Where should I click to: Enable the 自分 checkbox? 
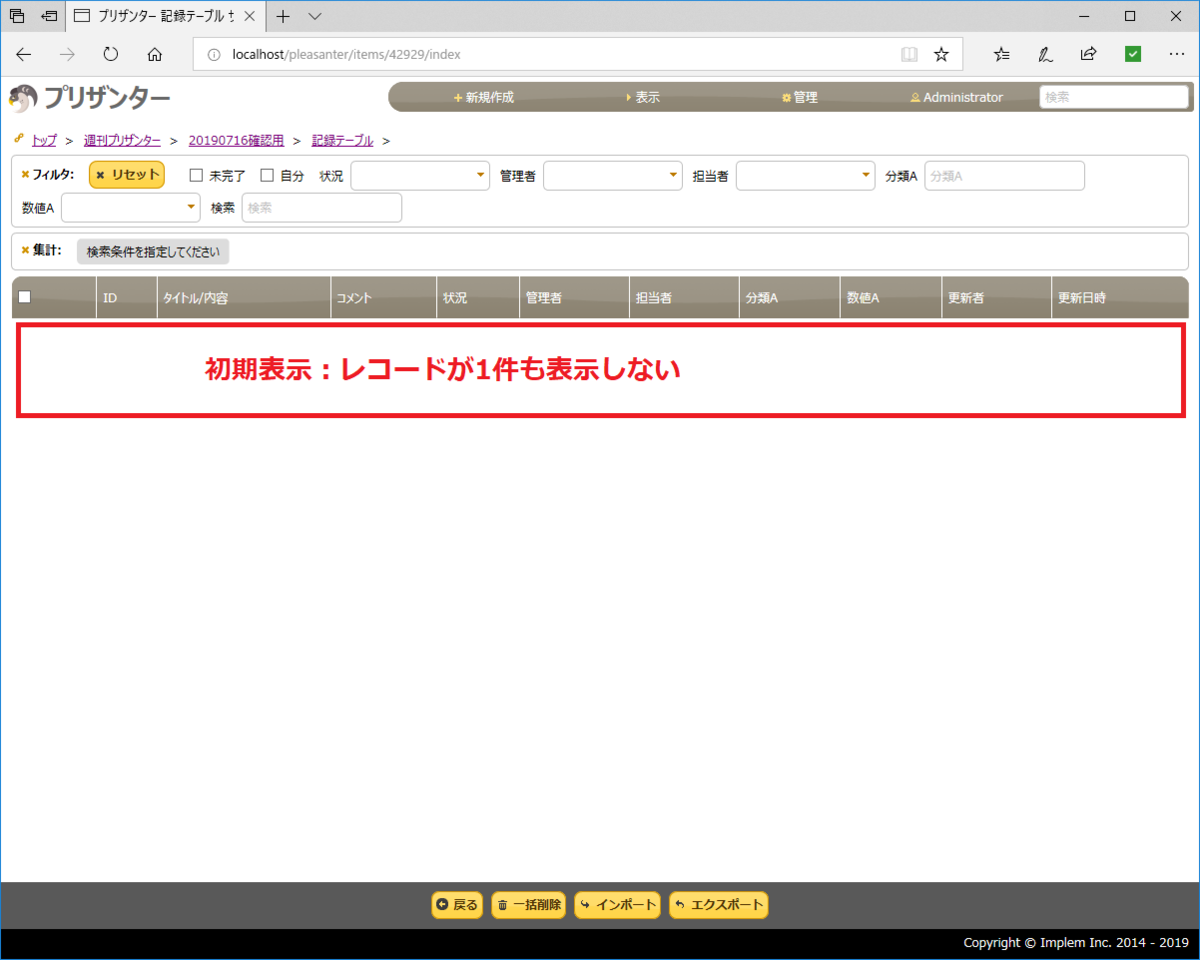[267, 176]
